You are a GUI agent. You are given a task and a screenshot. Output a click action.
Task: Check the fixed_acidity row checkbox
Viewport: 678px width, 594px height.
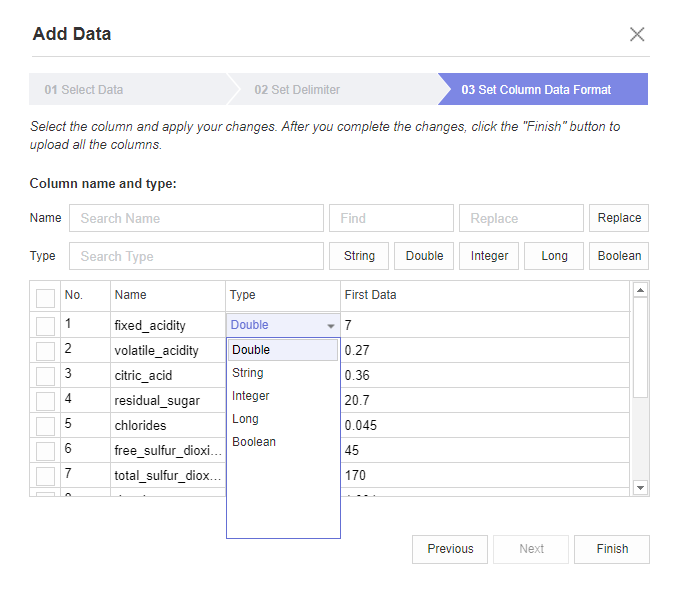[x=45, y=326]
